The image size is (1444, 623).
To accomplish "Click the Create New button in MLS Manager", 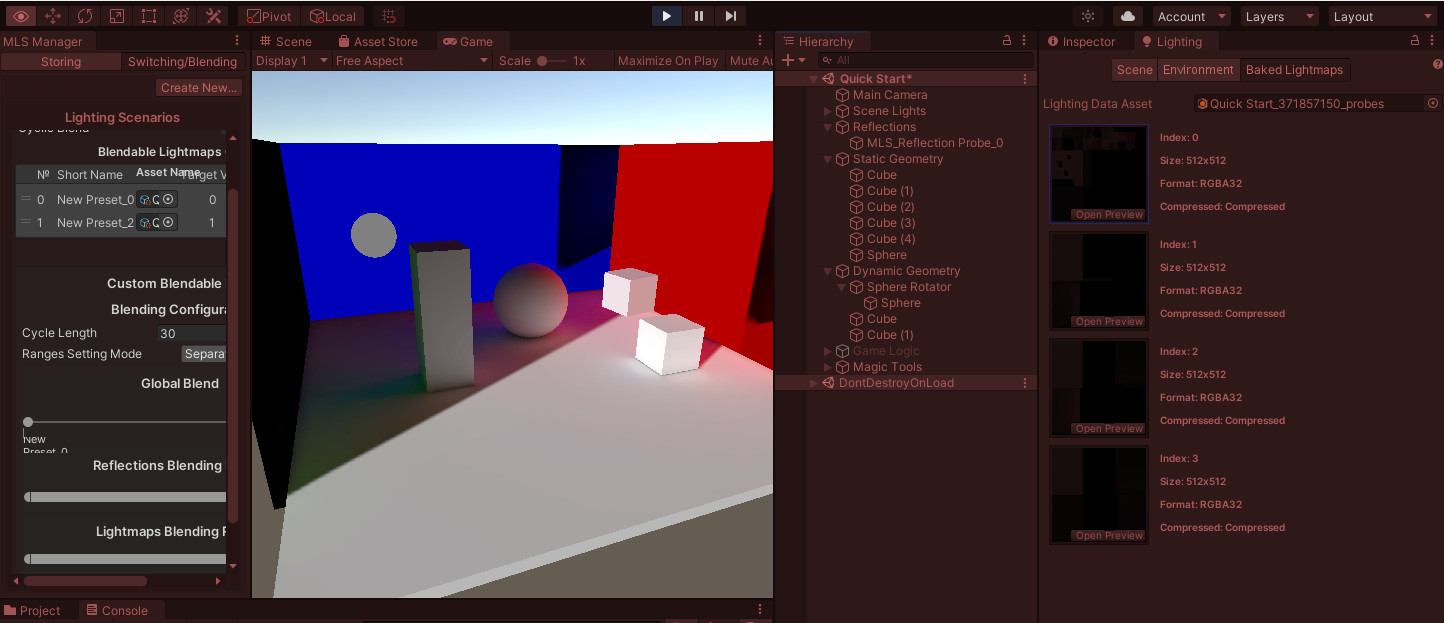I will tap(198, 87).
